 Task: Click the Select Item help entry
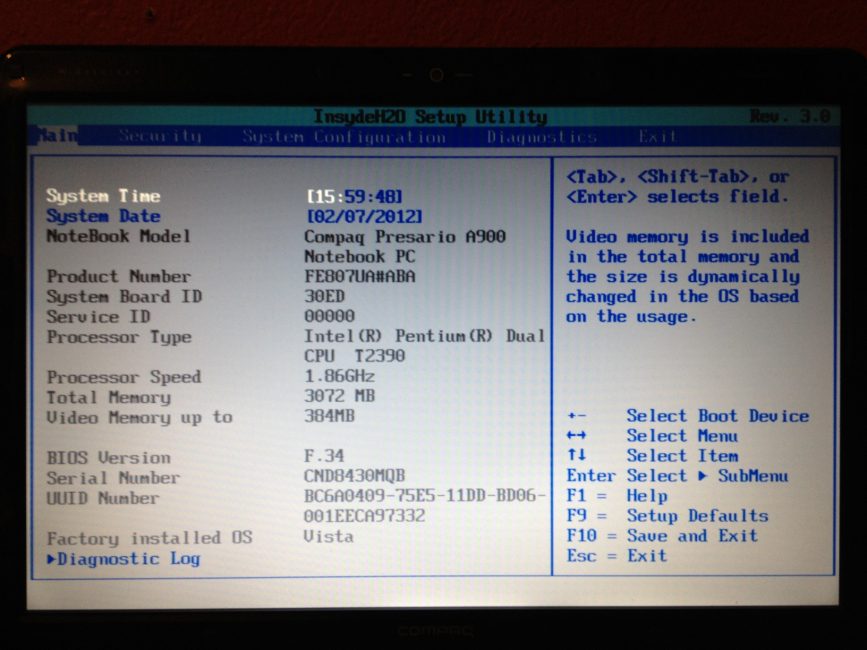pyautogui.click(x=652, y=456)
